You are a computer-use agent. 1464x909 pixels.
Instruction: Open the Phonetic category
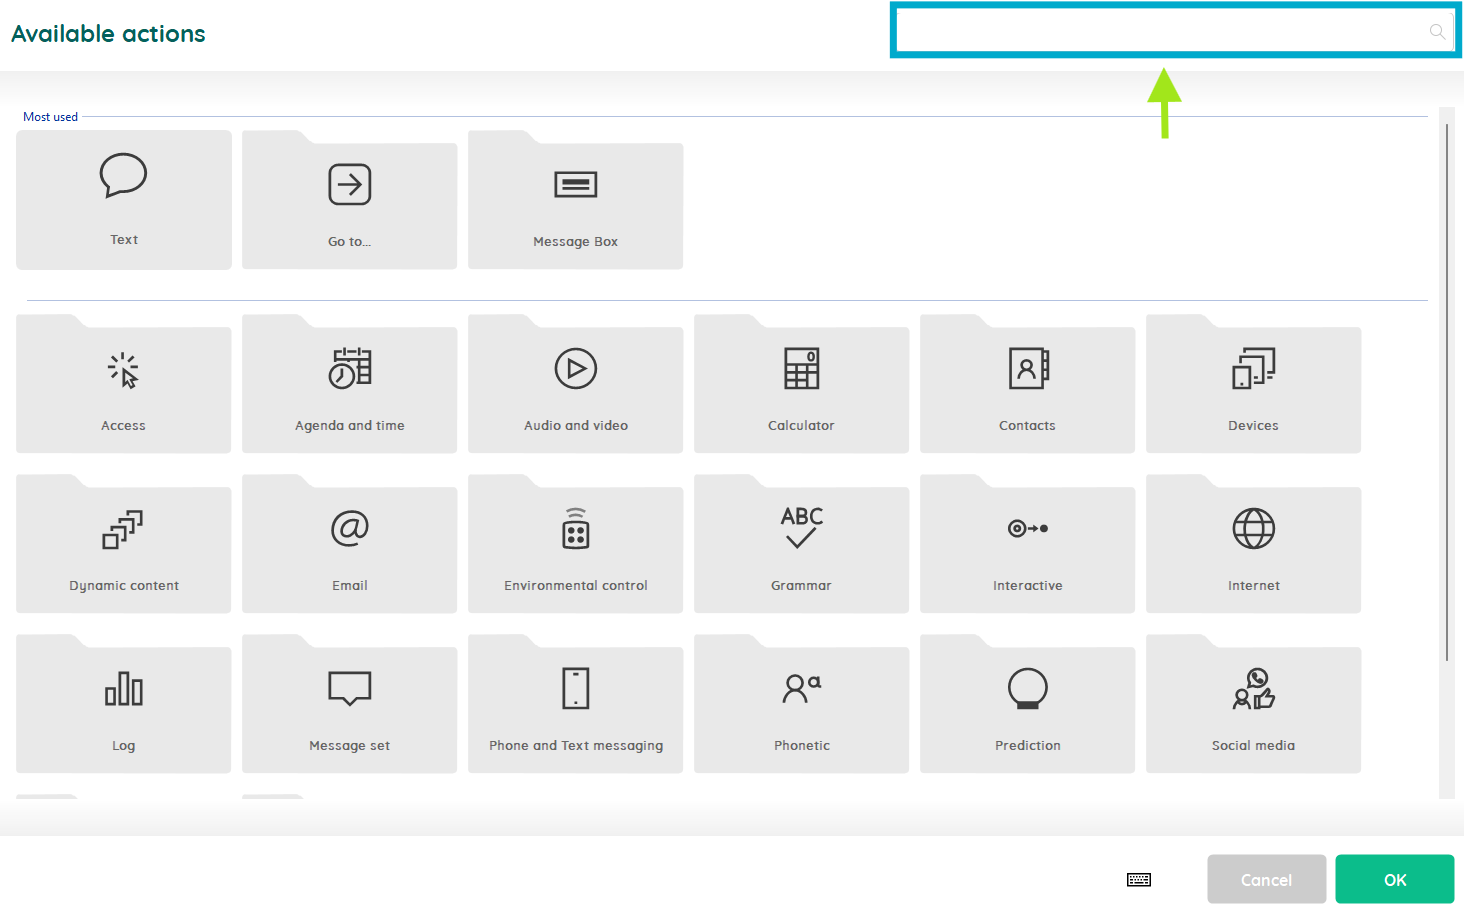(801, 705)
